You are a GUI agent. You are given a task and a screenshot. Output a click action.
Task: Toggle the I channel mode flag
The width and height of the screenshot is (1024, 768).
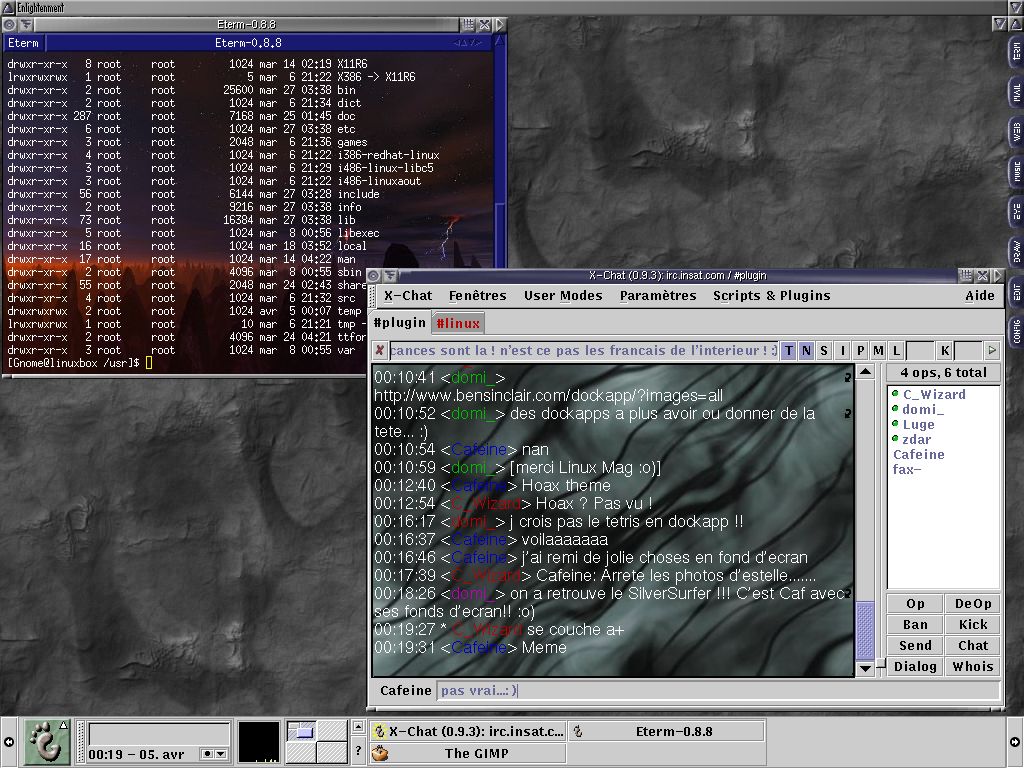click(x=842, y=351)
